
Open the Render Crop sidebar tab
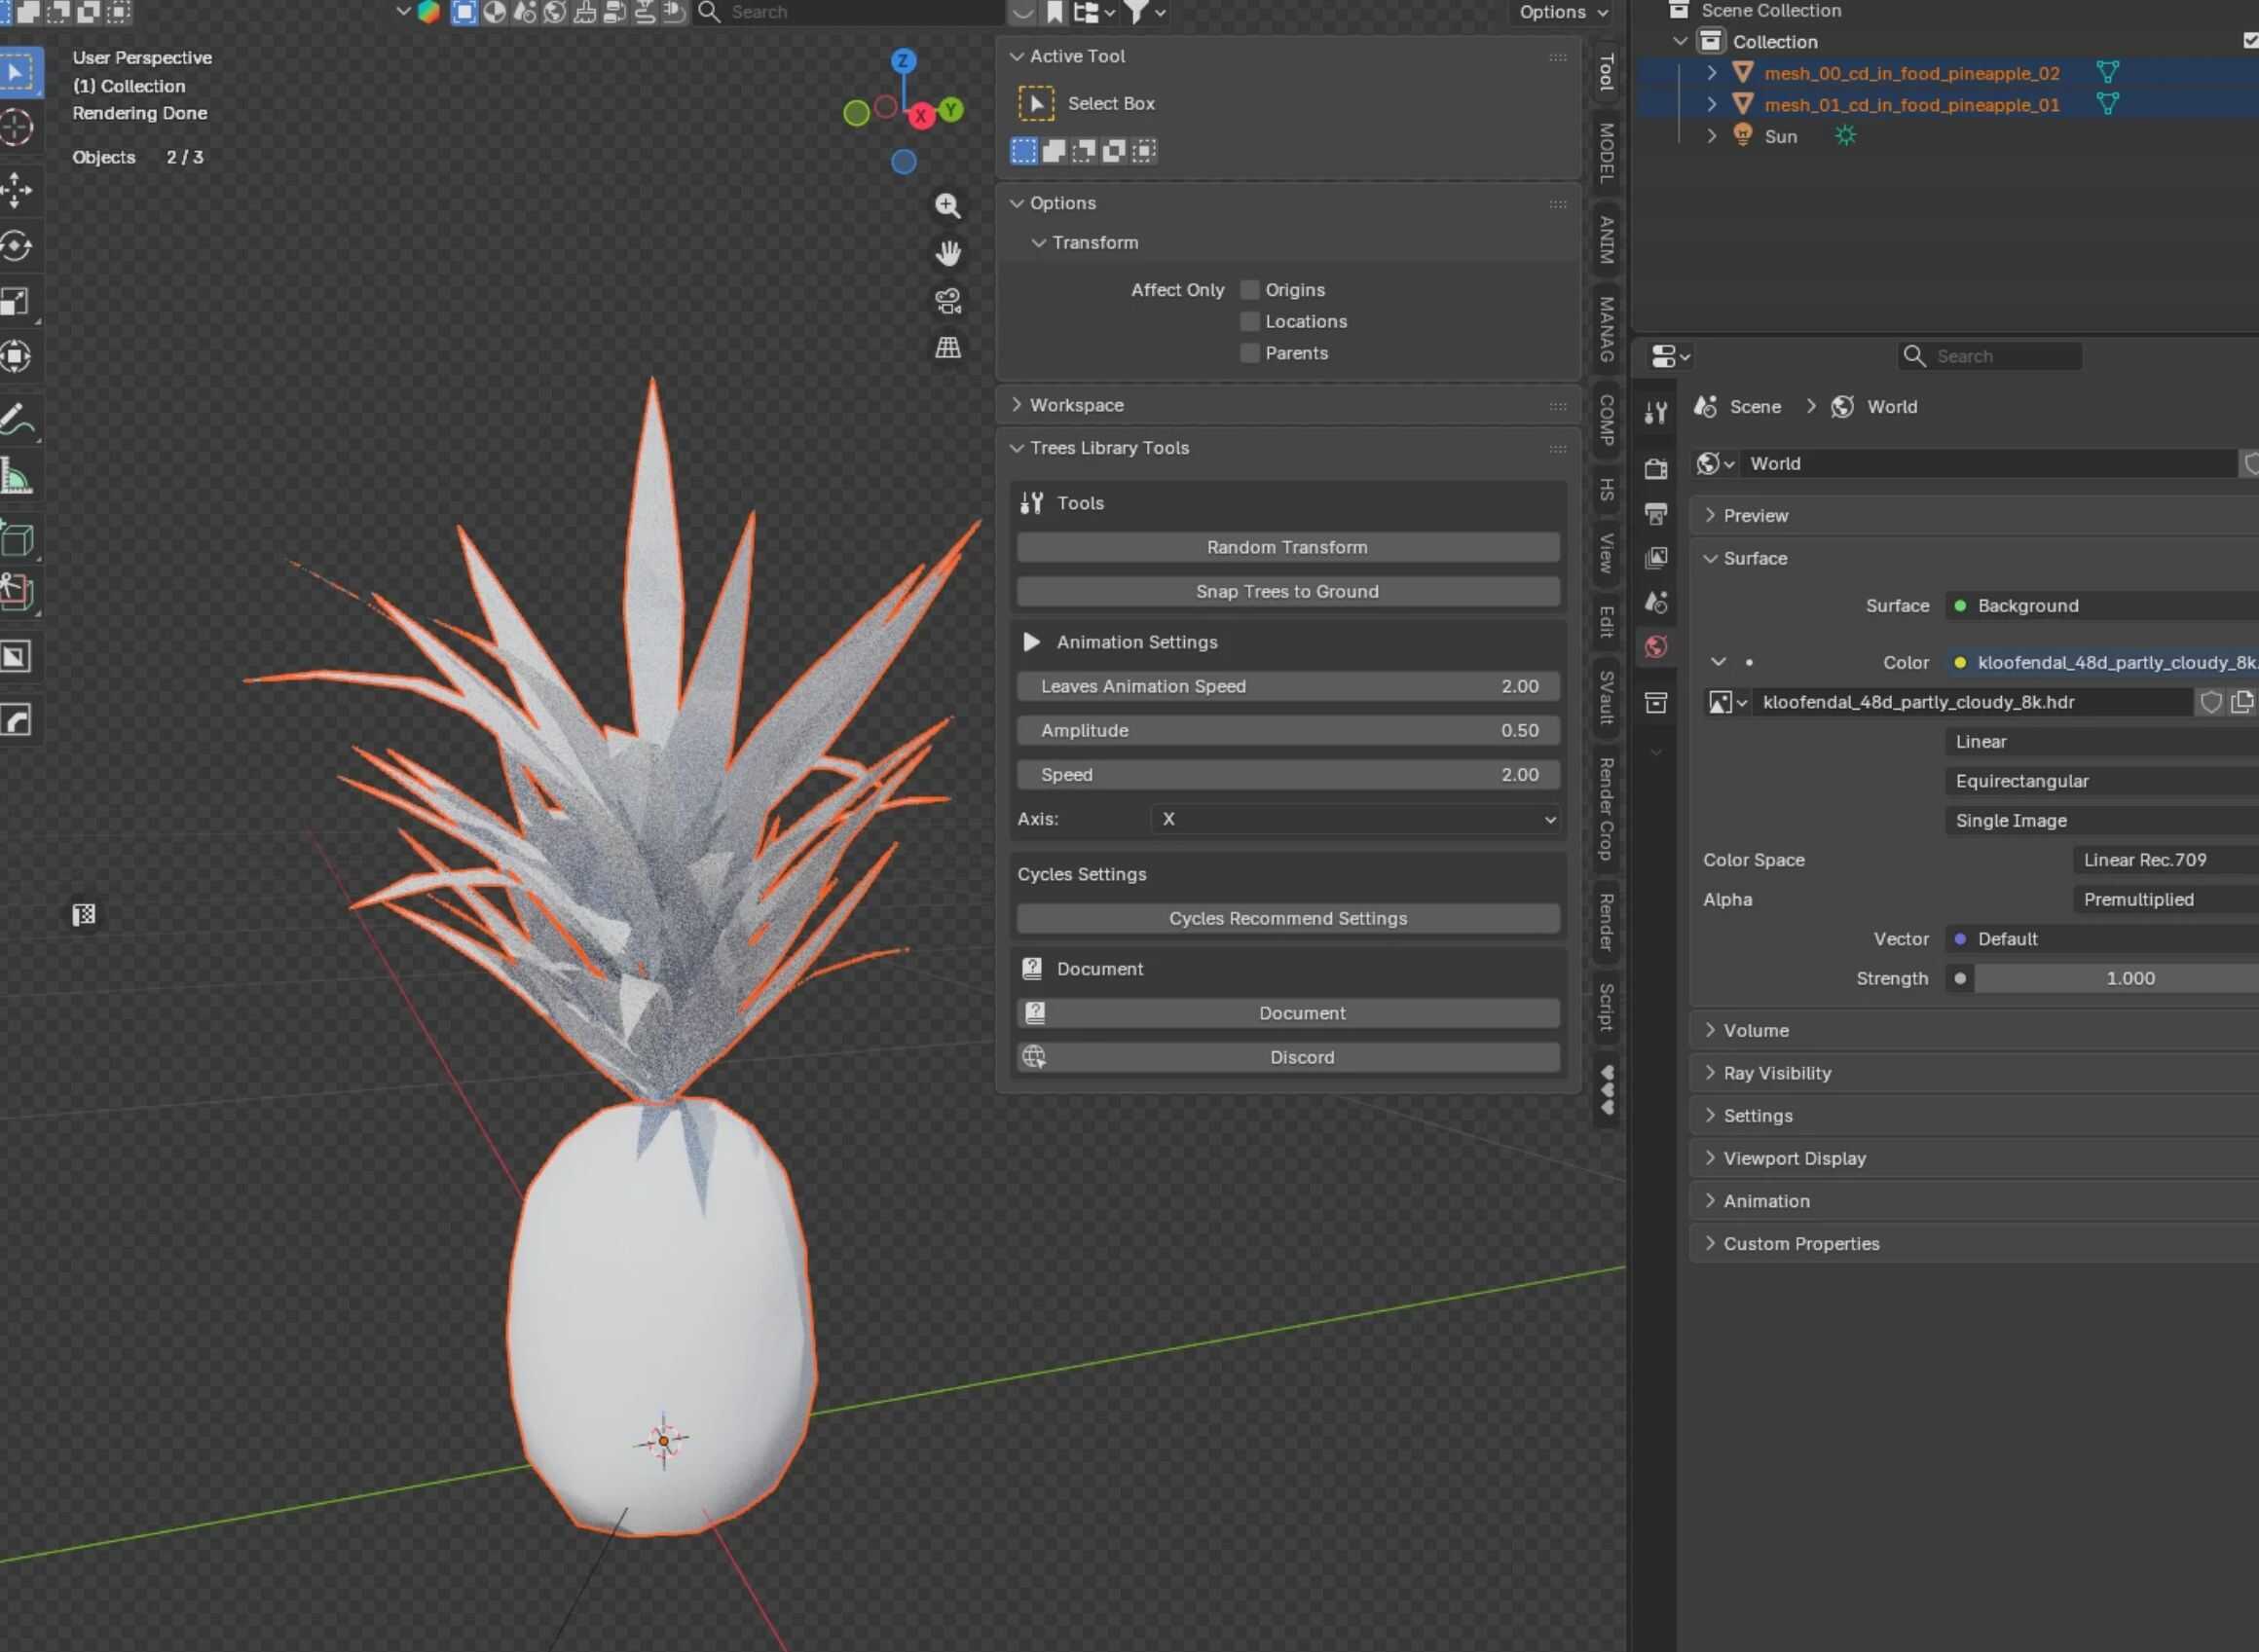point(1606,809)
